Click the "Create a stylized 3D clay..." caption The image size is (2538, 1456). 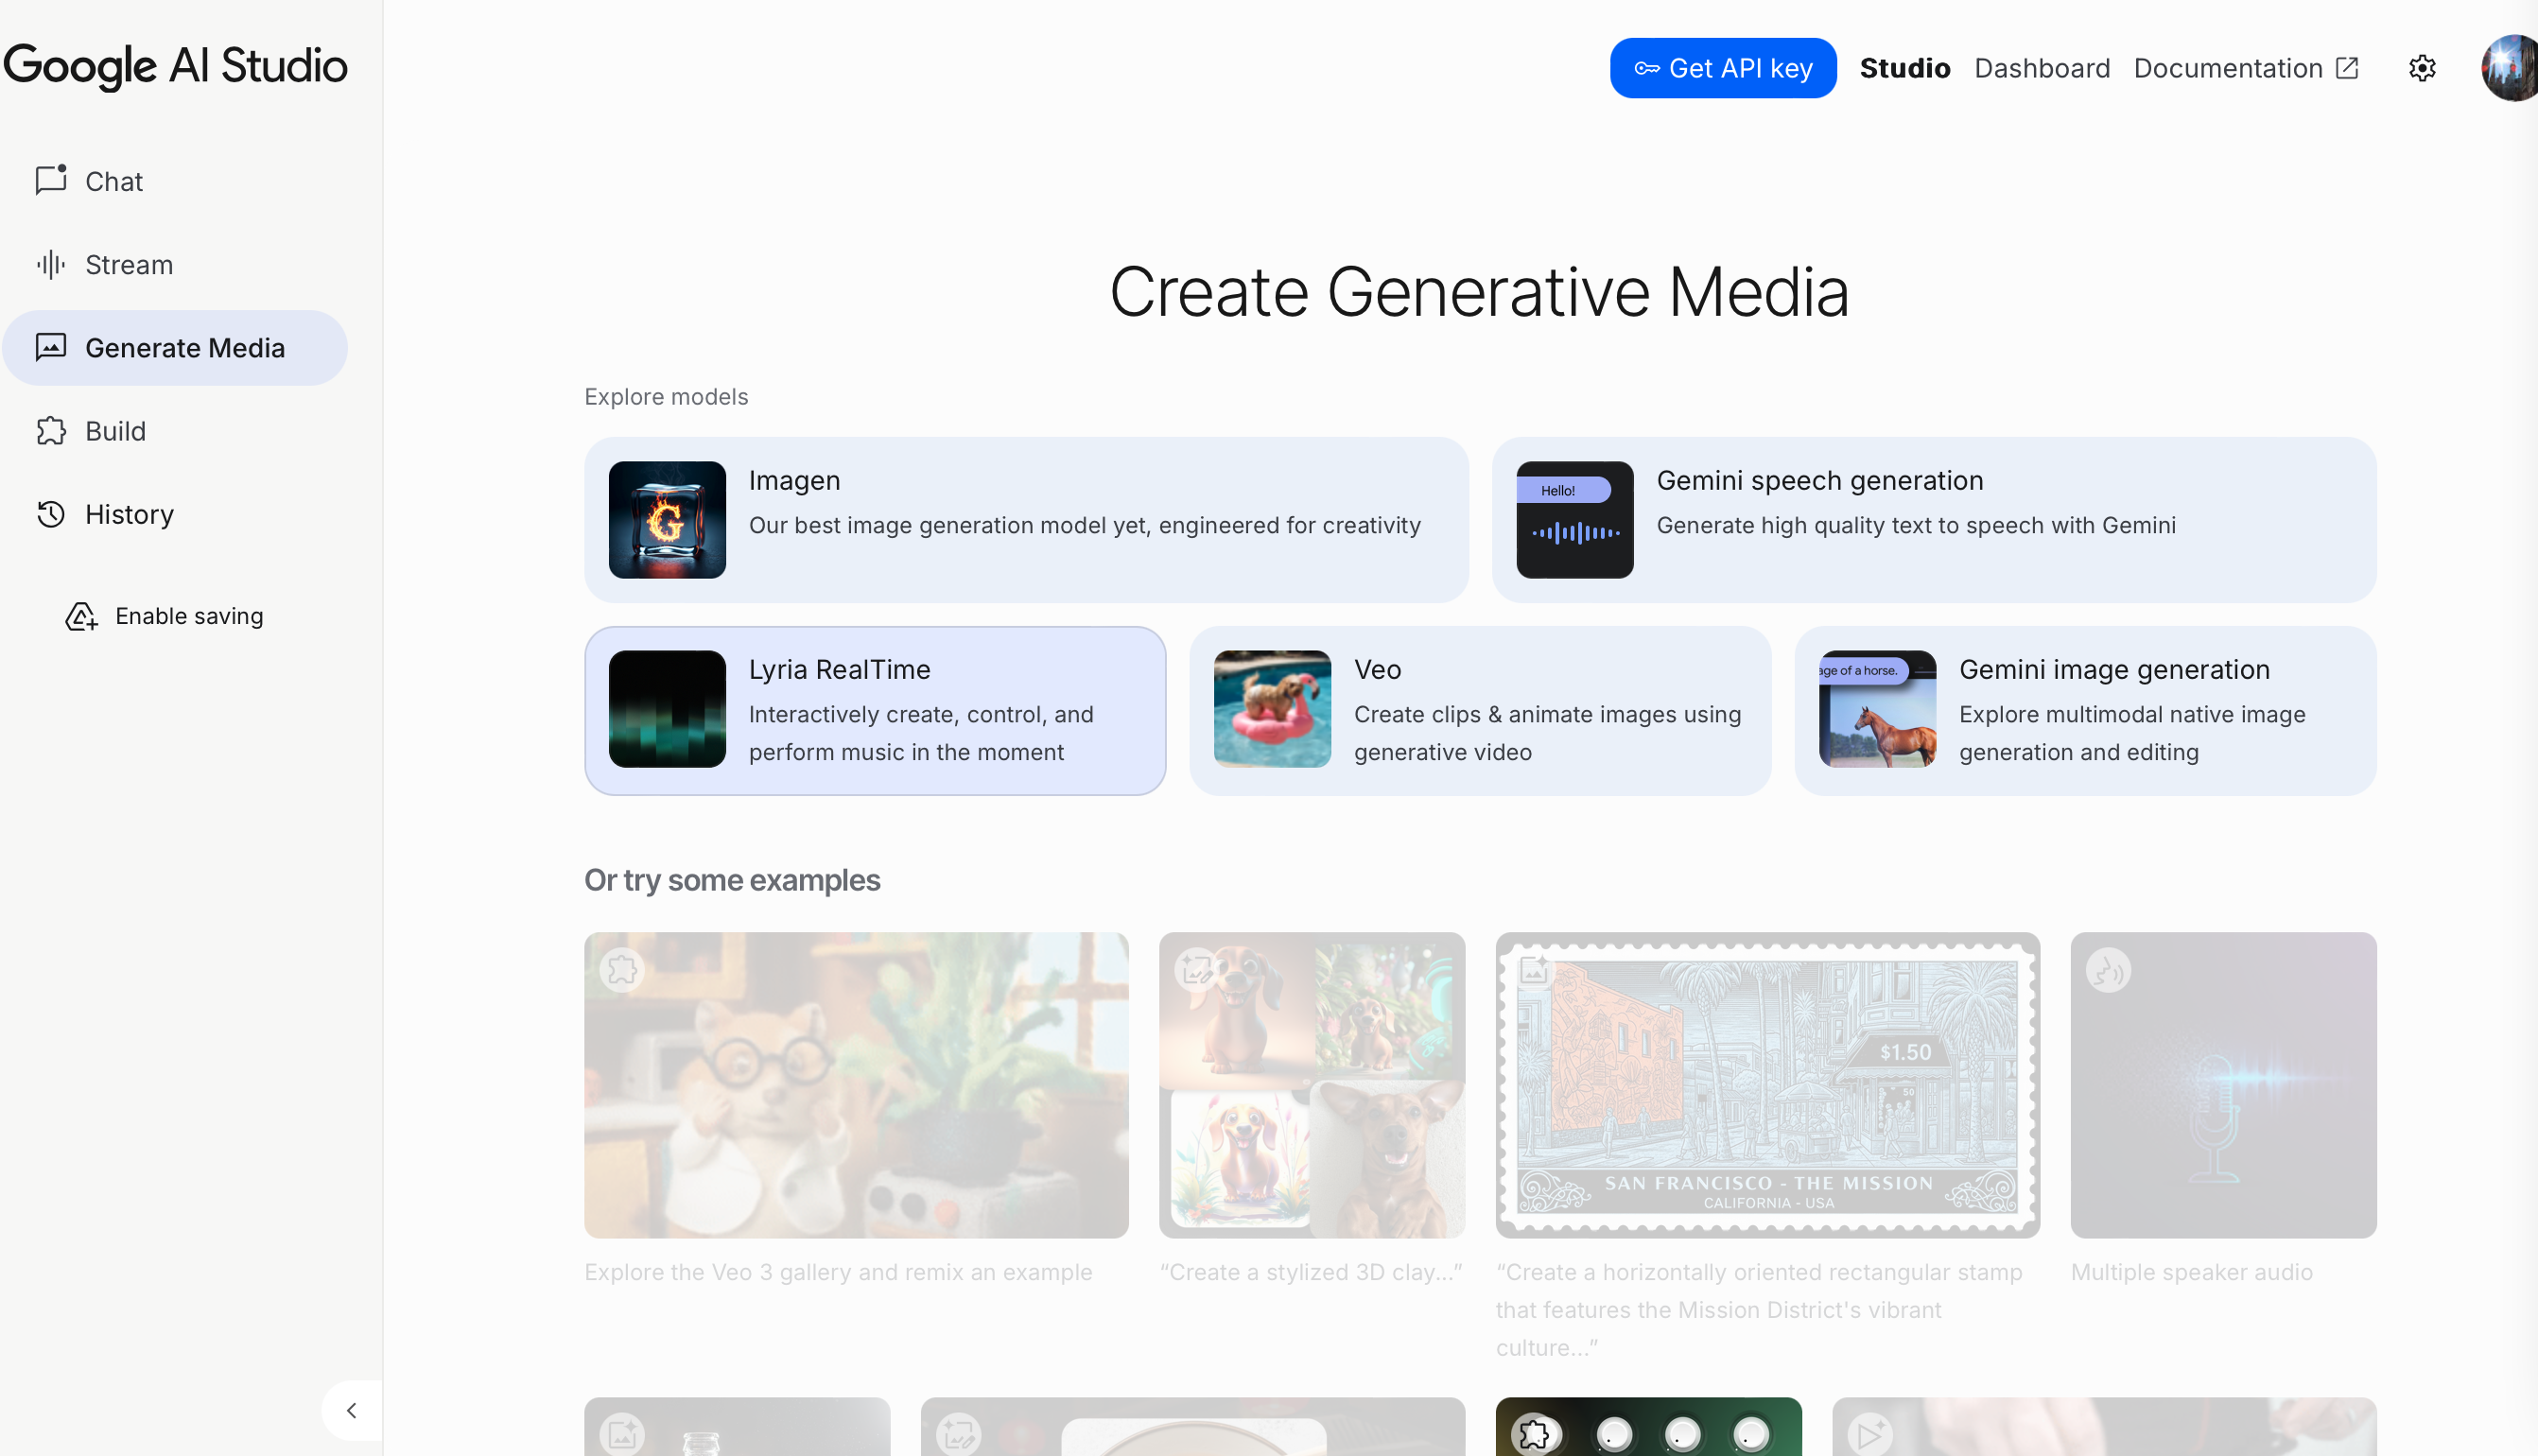coord(1311,1272)
